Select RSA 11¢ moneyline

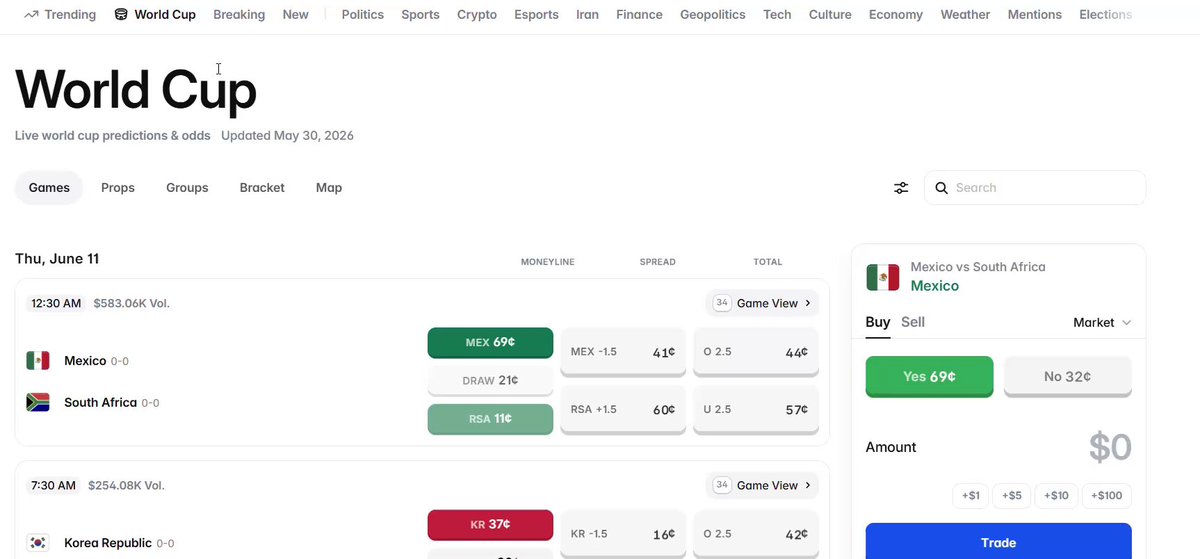coord(490,420)
